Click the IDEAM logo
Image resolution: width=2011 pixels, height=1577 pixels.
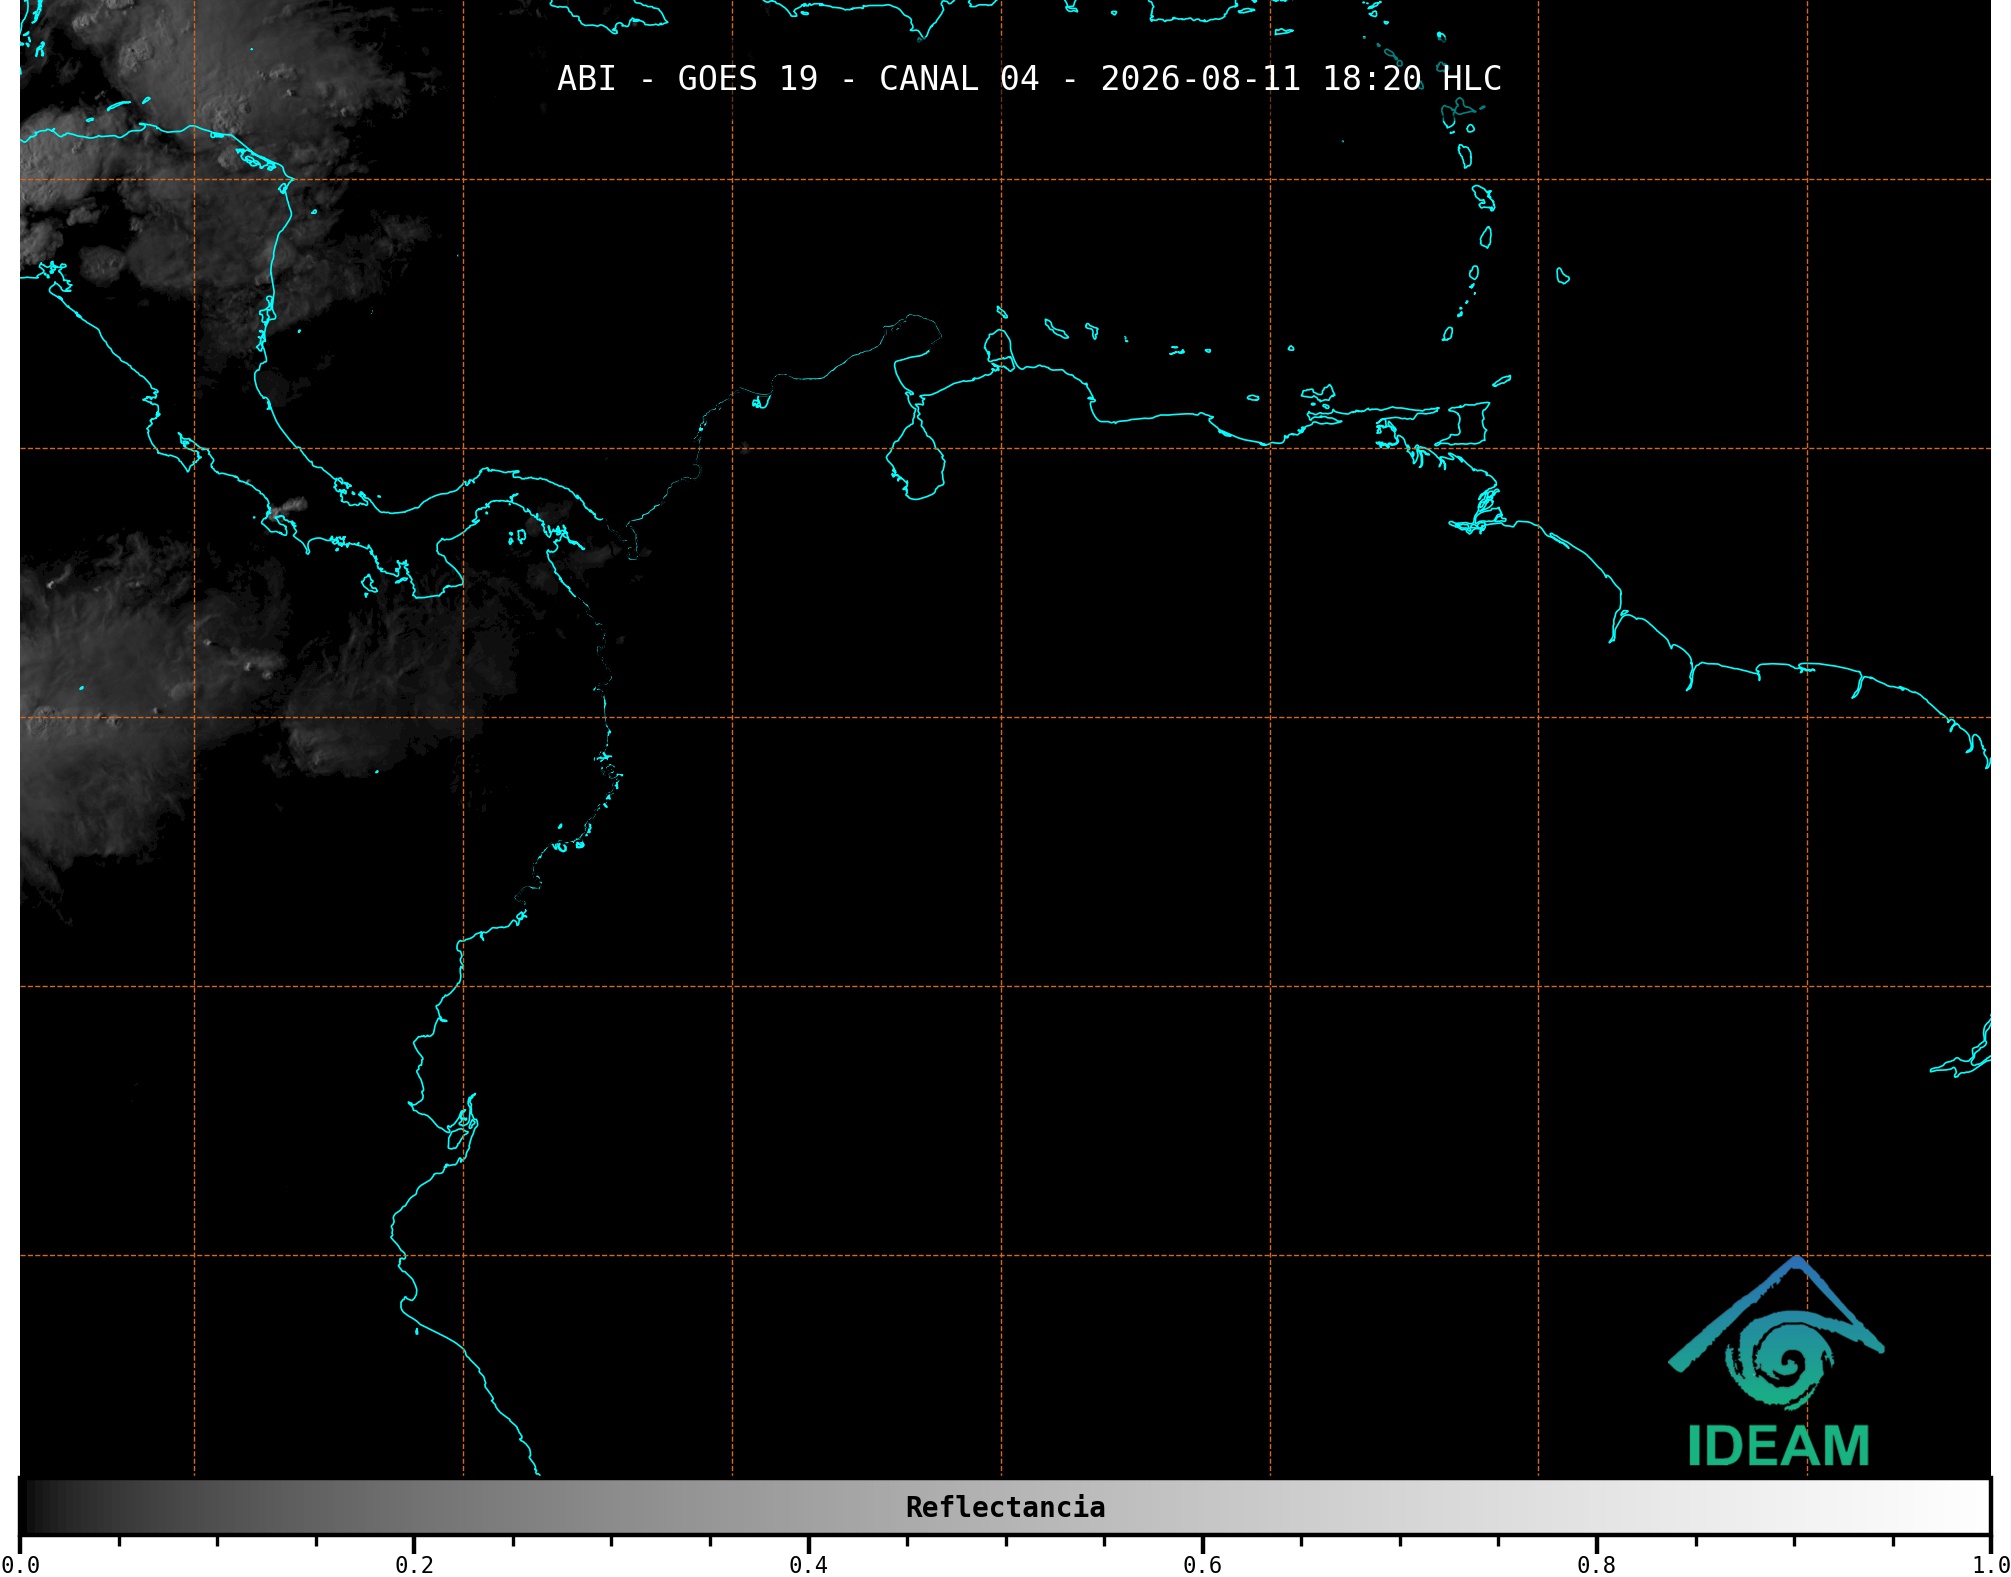click(1777, 1362)
